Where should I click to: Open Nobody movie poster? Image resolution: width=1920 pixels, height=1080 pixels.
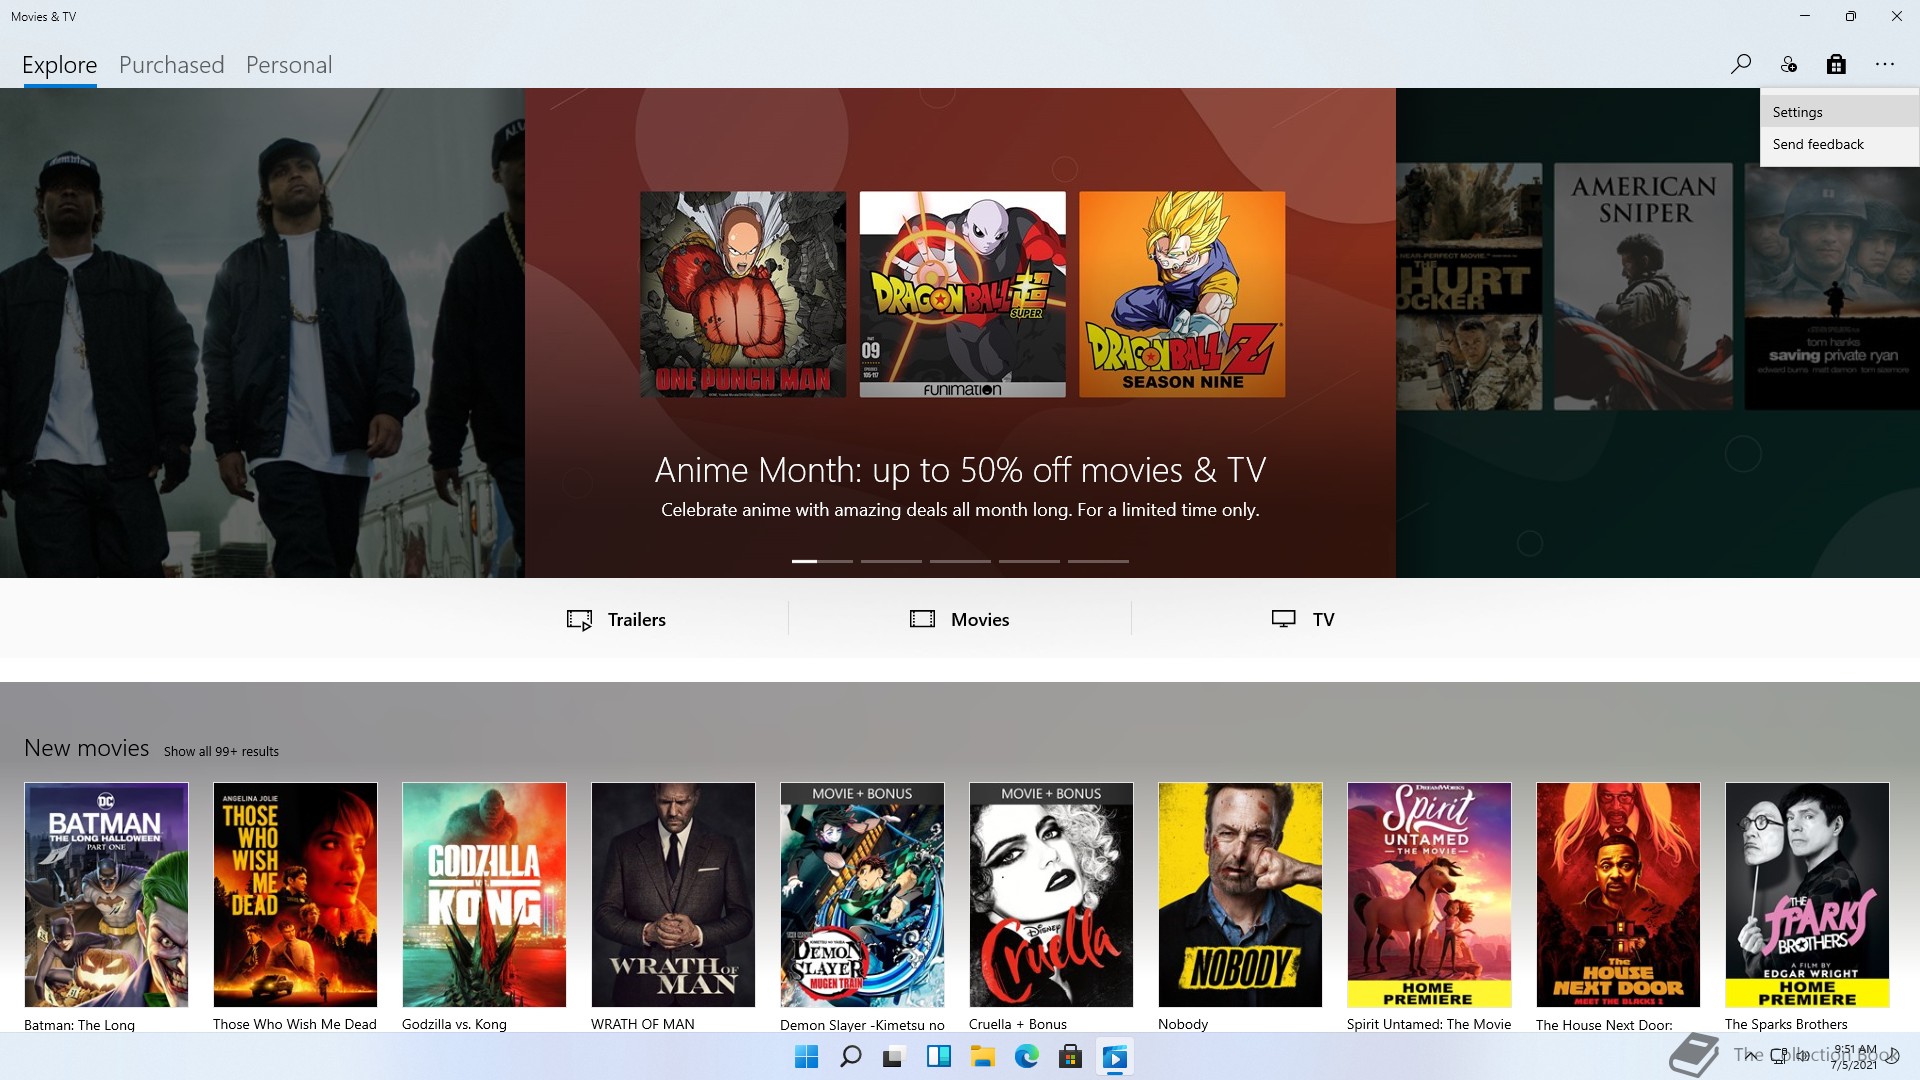click(x=1240, y=895)
